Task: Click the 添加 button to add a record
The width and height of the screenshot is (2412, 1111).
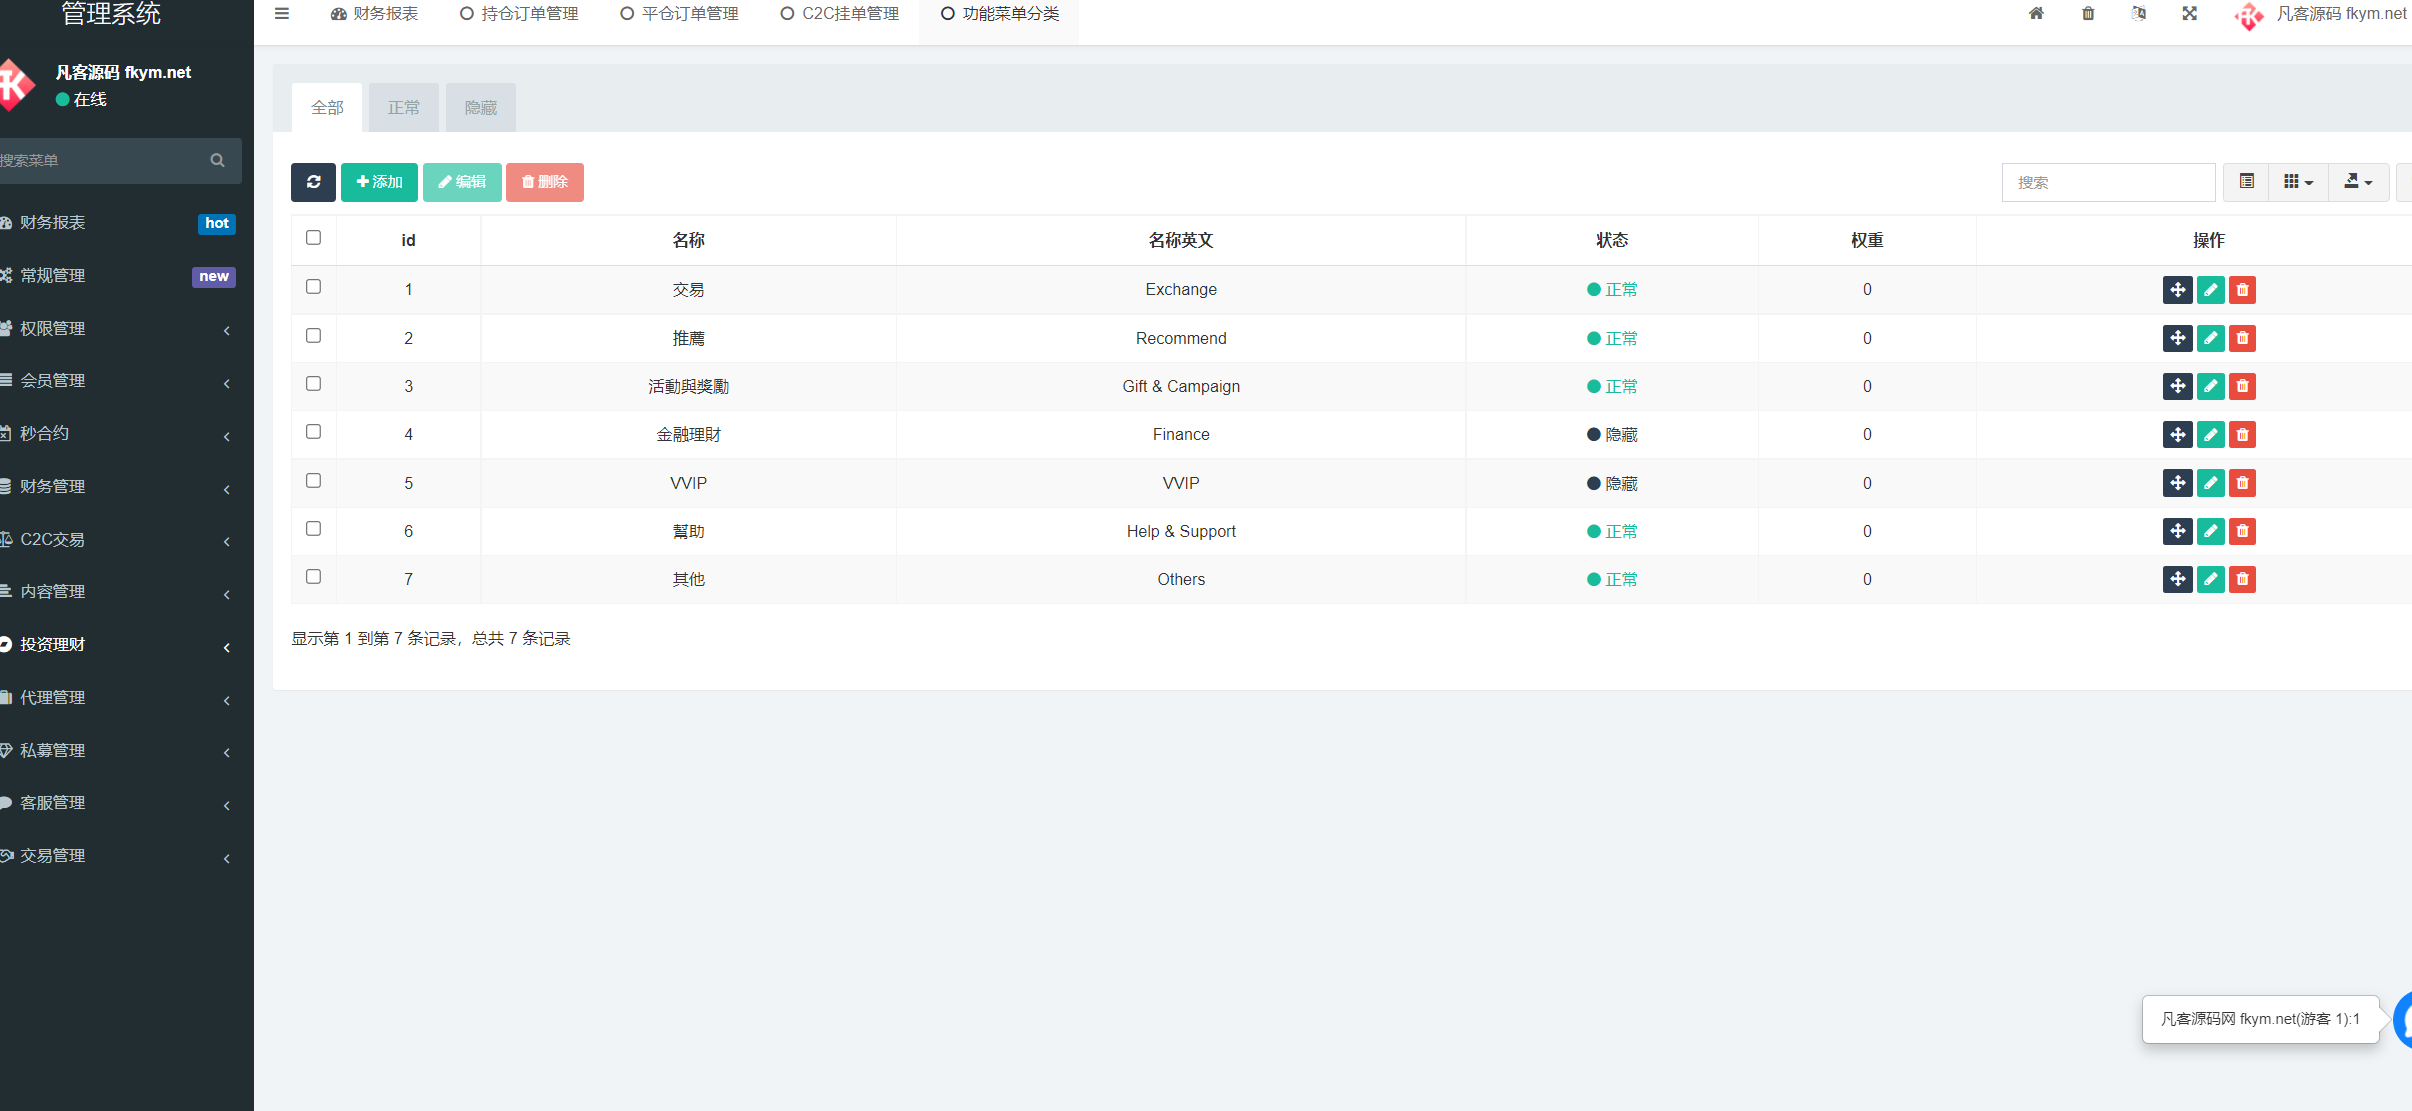Action: [379, 182]
